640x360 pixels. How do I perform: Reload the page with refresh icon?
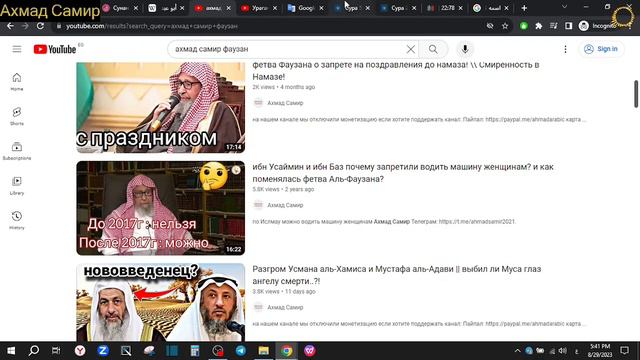click(x=40, y=26)
